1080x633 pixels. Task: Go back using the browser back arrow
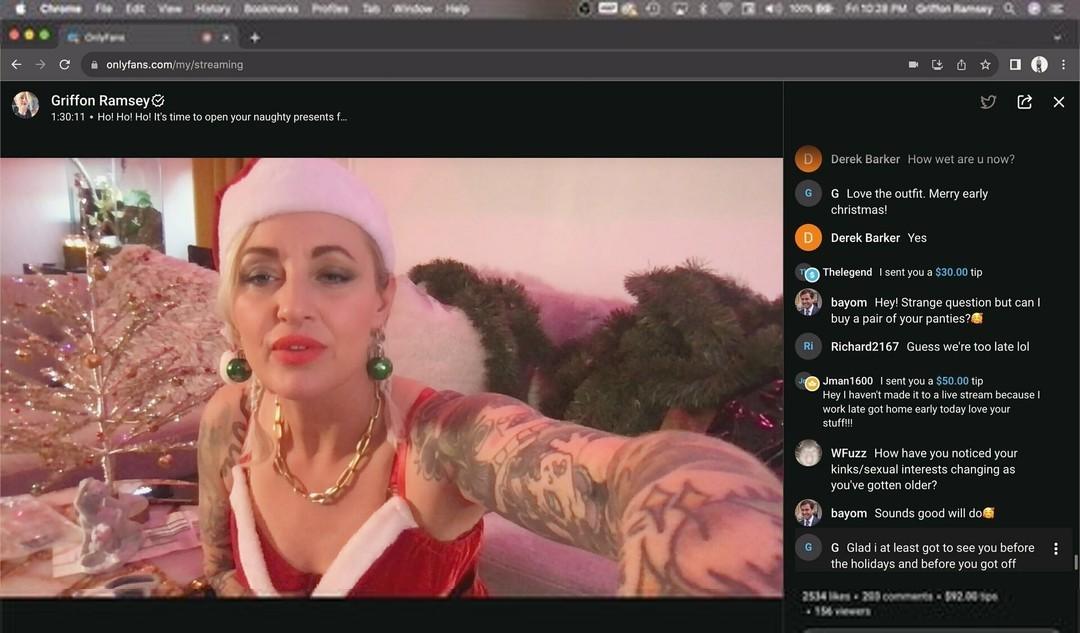pos(16,65)
